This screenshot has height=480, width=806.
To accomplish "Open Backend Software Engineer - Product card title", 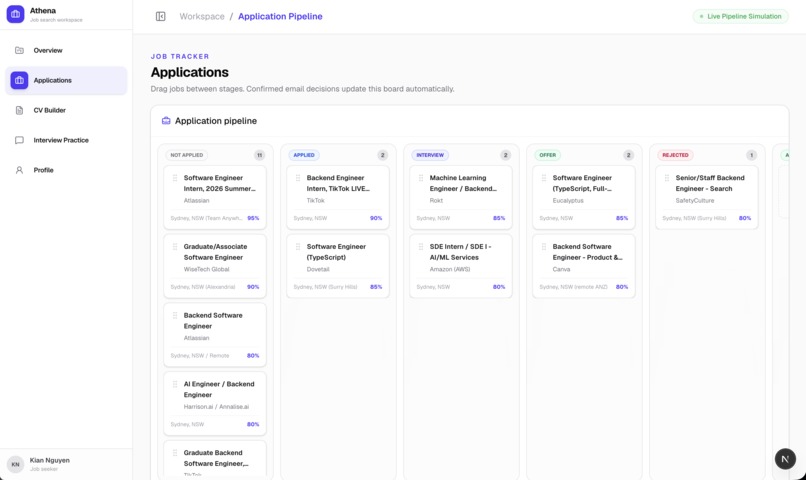I will click(x=588, y=252).
